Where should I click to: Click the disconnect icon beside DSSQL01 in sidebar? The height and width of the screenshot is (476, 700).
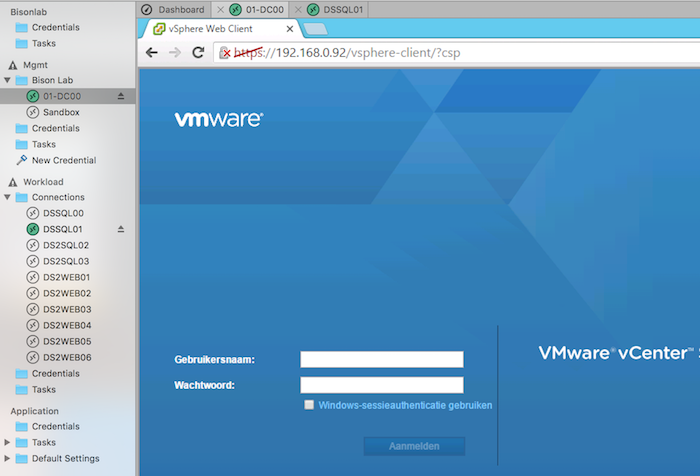[x=121, y=229]
